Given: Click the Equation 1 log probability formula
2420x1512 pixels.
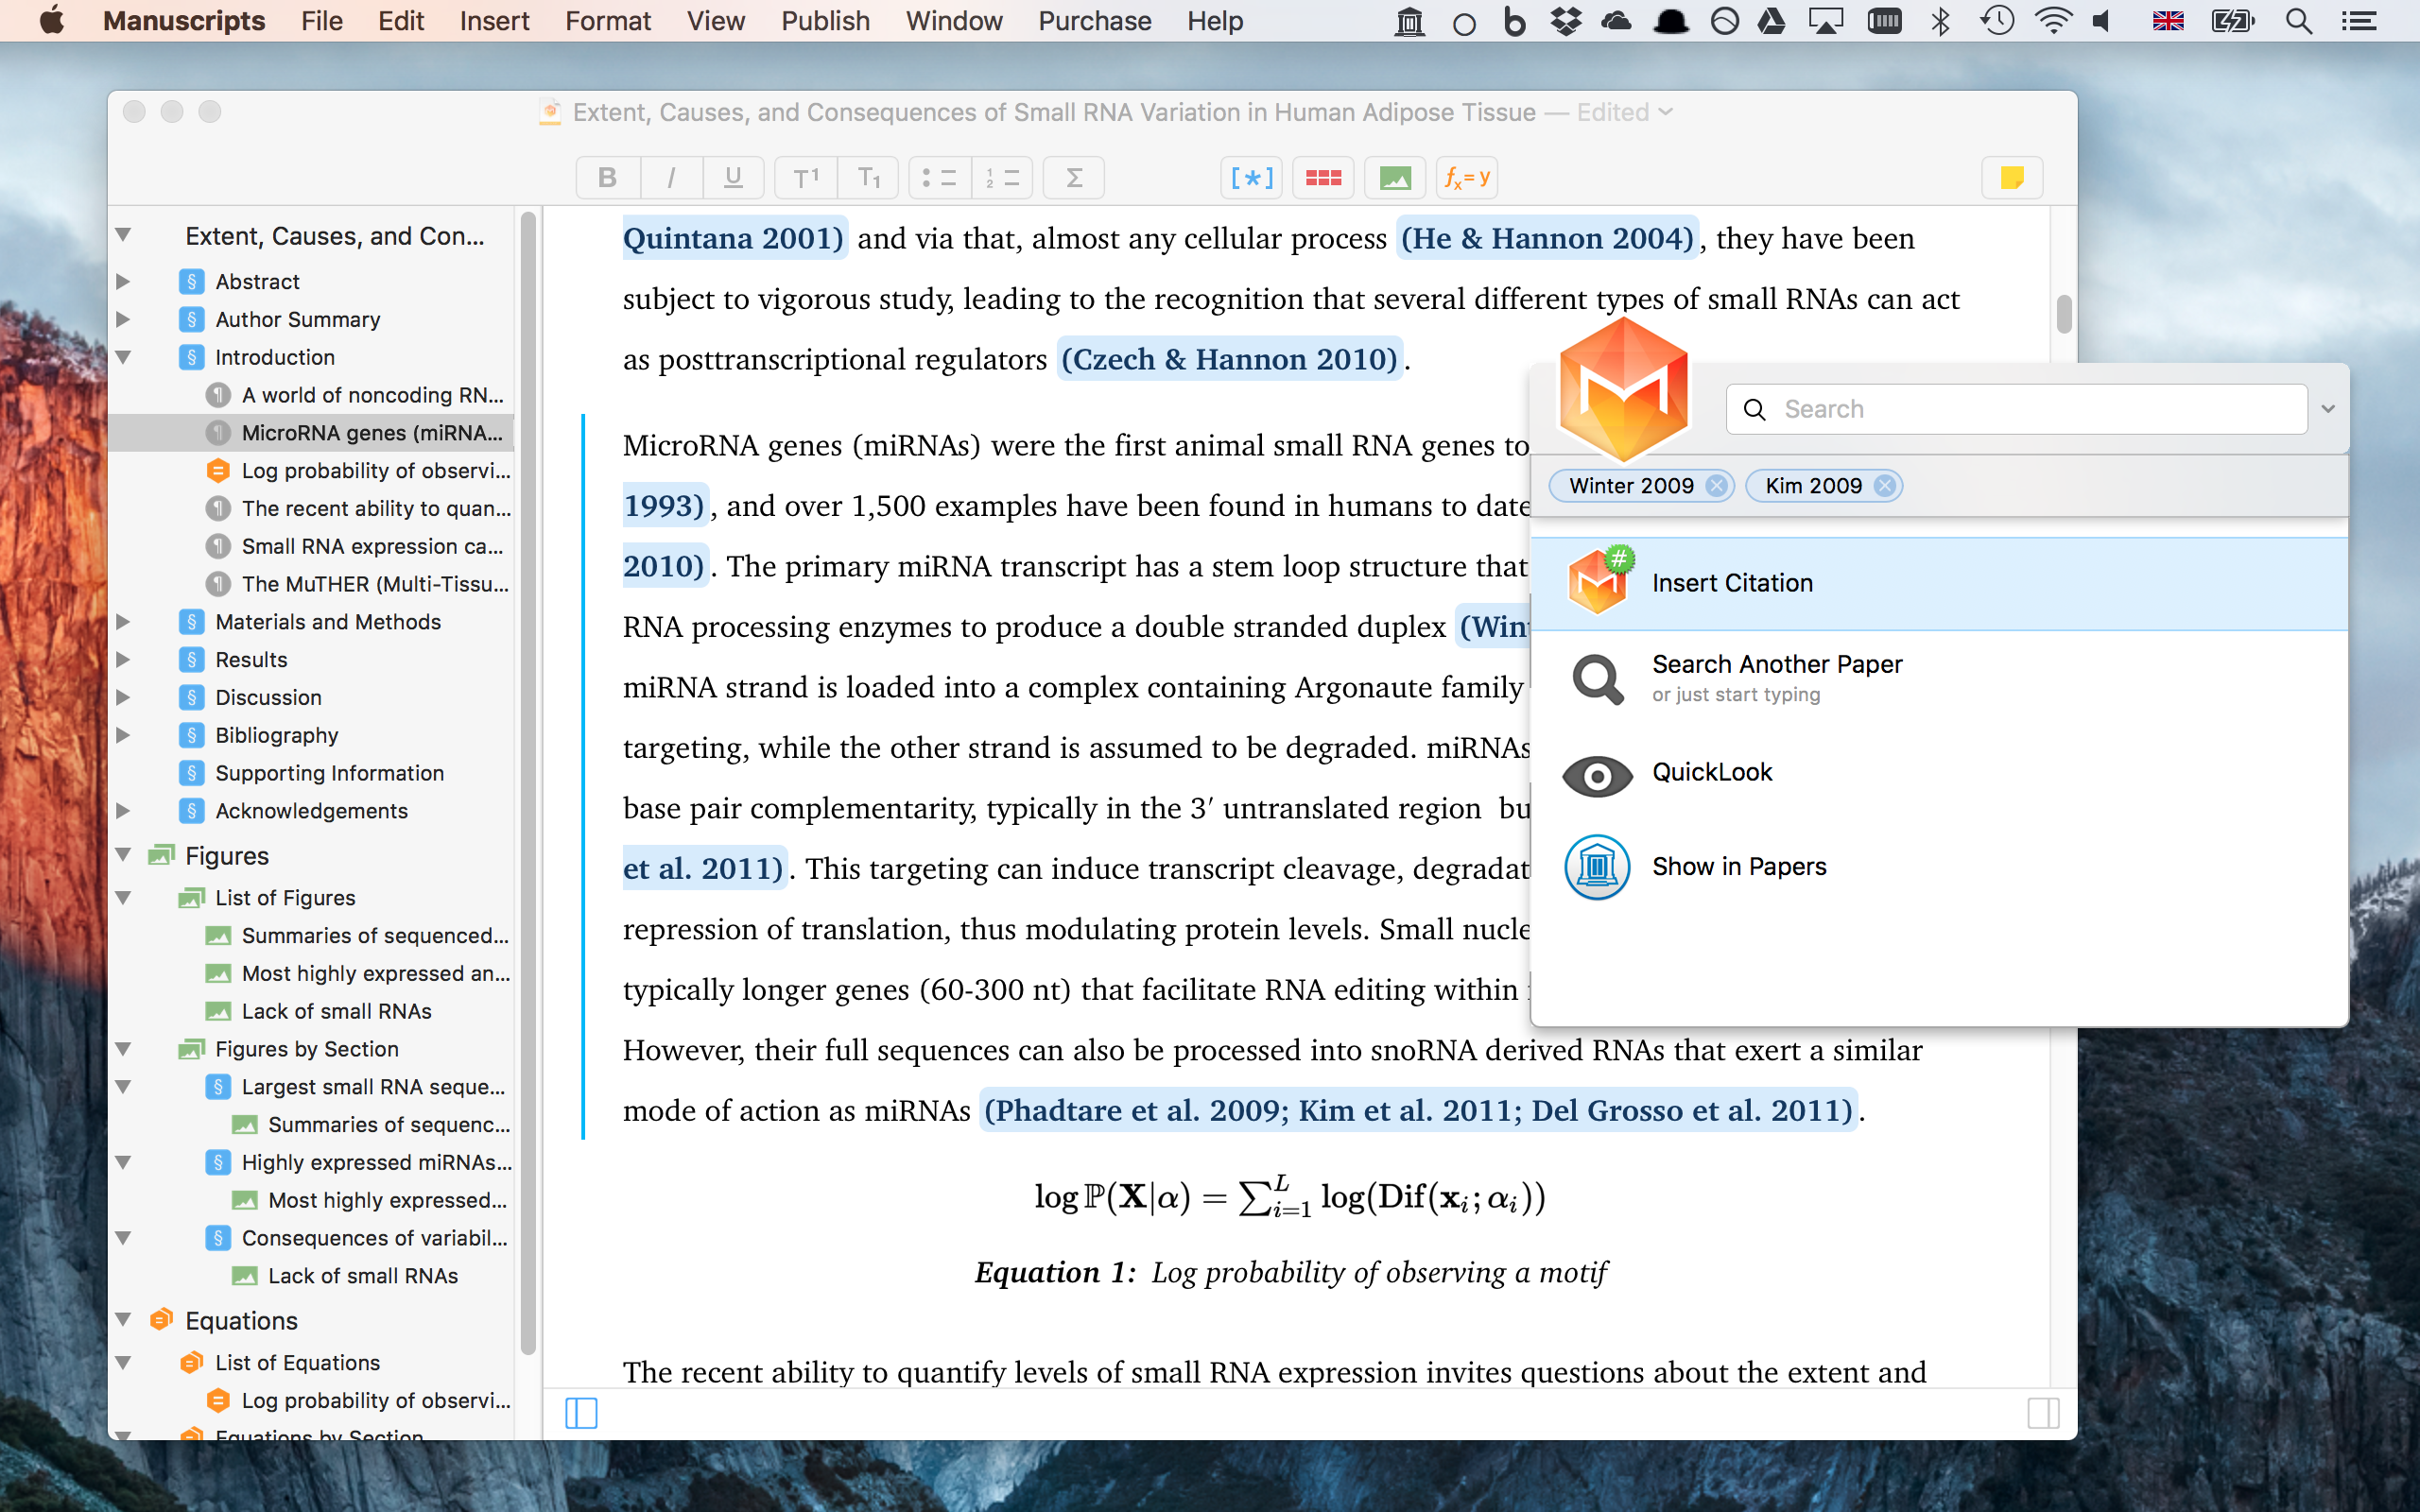Looking at the screenshot, I should (1290, 1196).
